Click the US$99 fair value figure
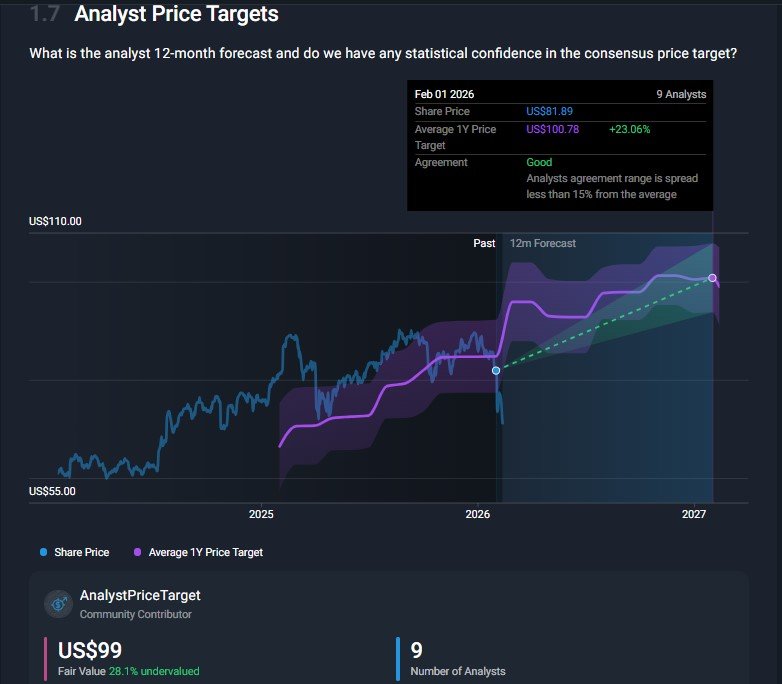This screenshot has width=782, height=684. [90, 651]
